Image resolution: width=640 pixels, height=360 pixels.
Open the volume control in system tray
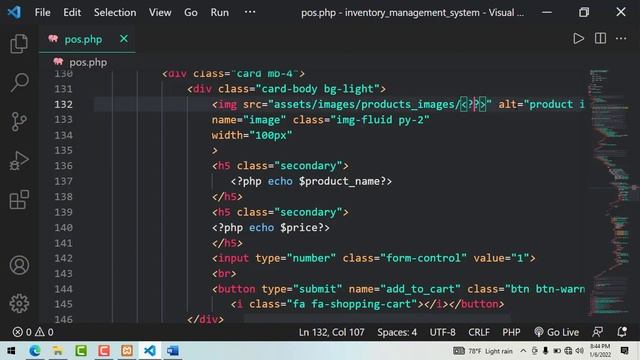(x=579, y=351)
